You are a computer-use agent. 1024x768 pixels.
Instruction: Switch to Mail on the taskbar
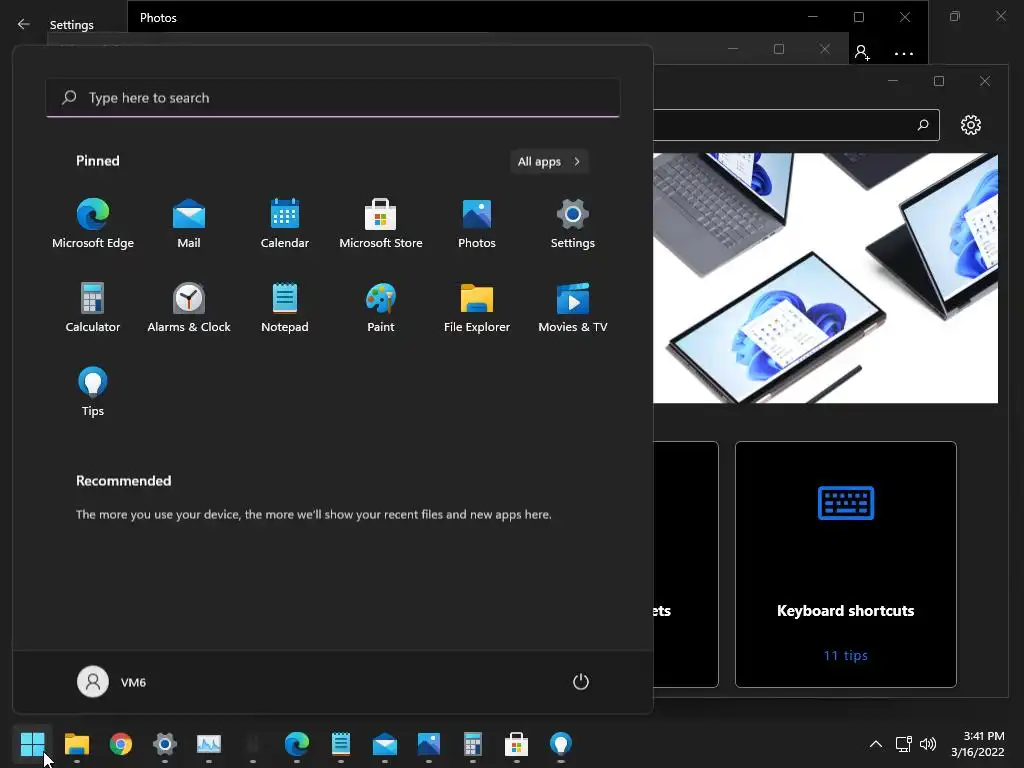385,743
